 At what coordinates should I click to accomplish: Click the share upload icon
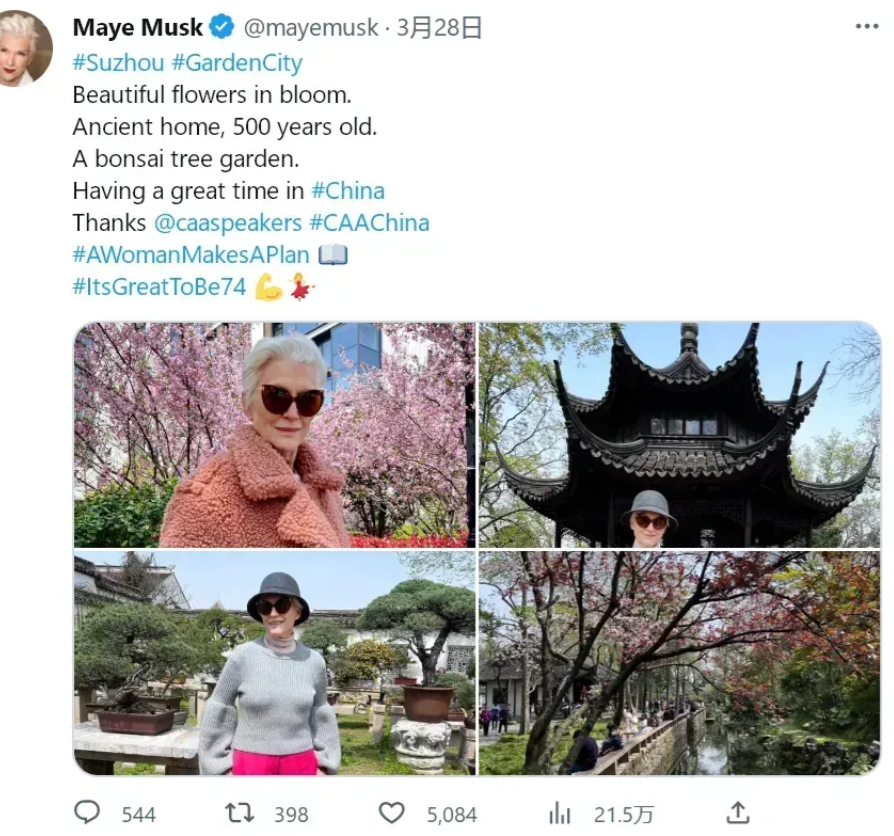point(738,813)
